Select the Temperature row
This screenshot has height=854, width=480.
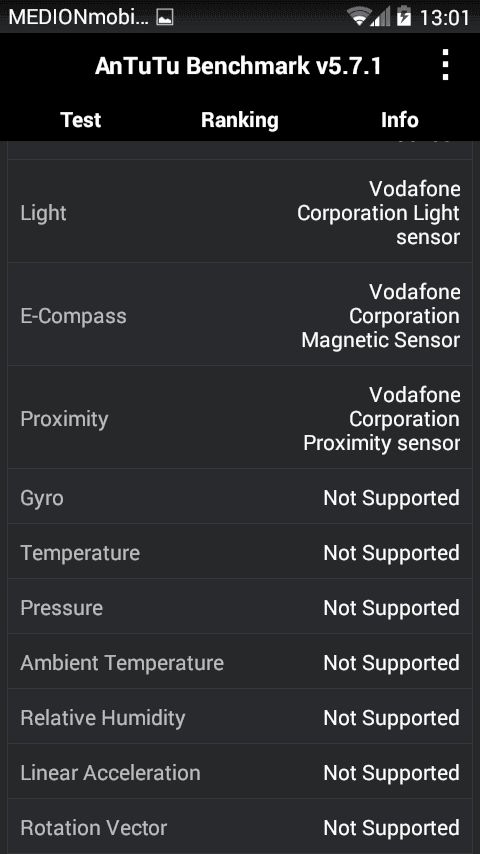(240, 552)
